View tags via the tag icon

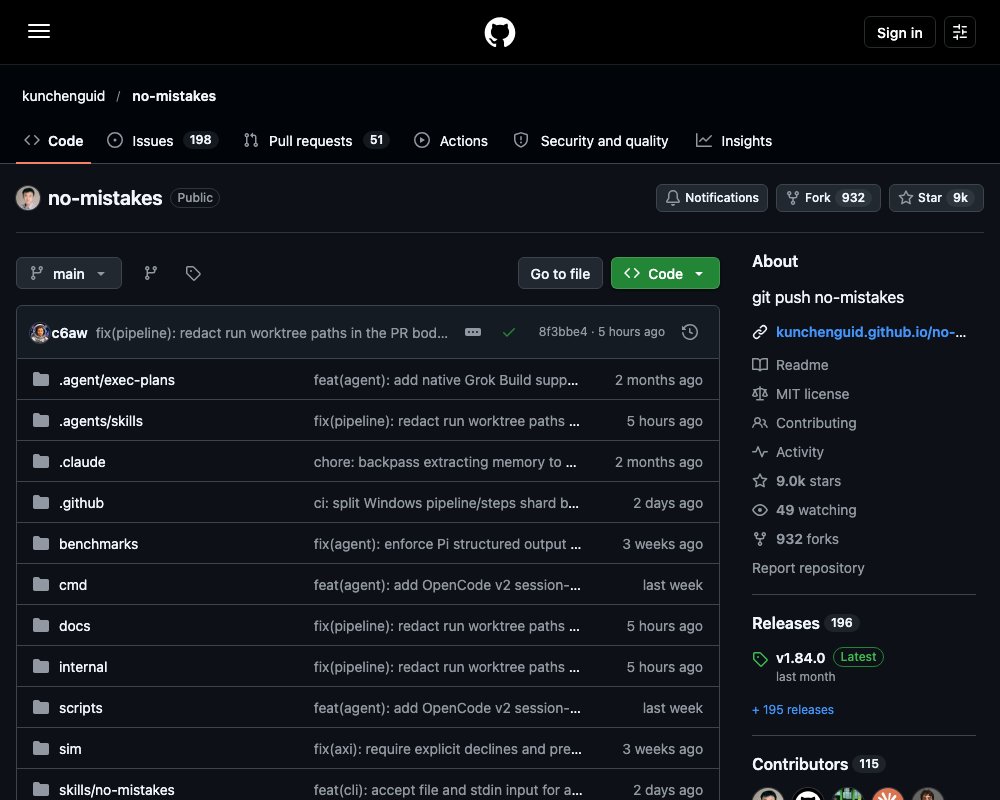(x=193, y=273)
